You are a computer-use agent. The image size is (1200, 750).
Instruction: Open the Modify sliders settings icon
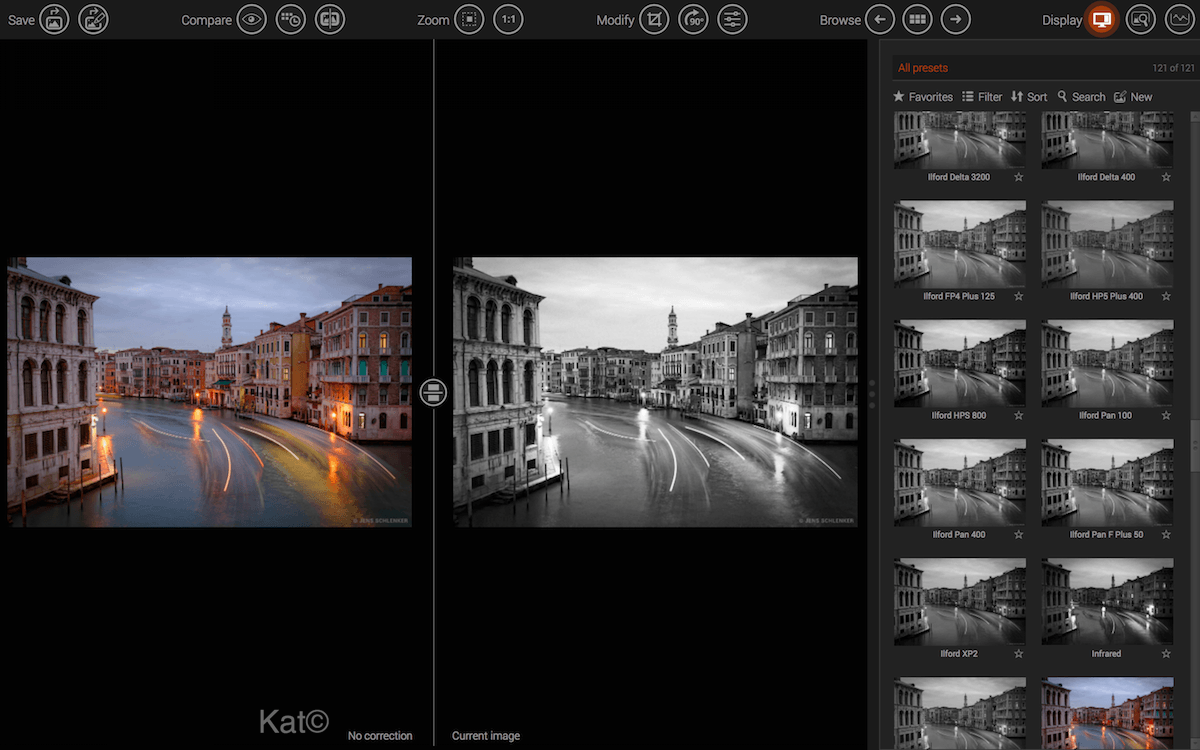point(733,19)
